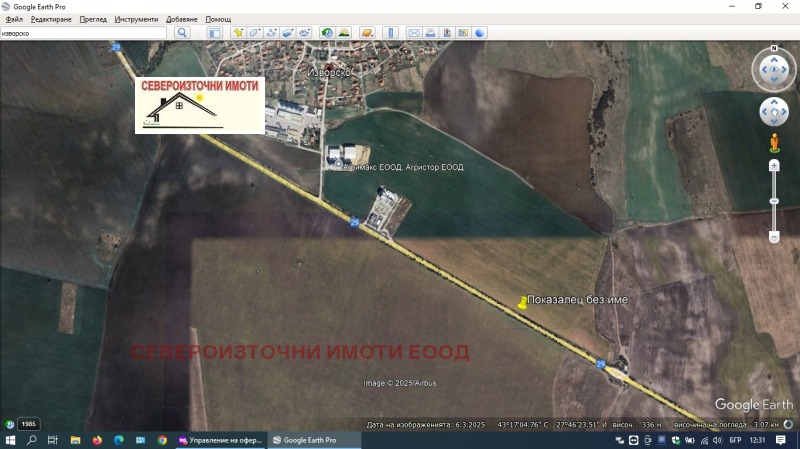Add an image overlay

[x=287, y=33]
